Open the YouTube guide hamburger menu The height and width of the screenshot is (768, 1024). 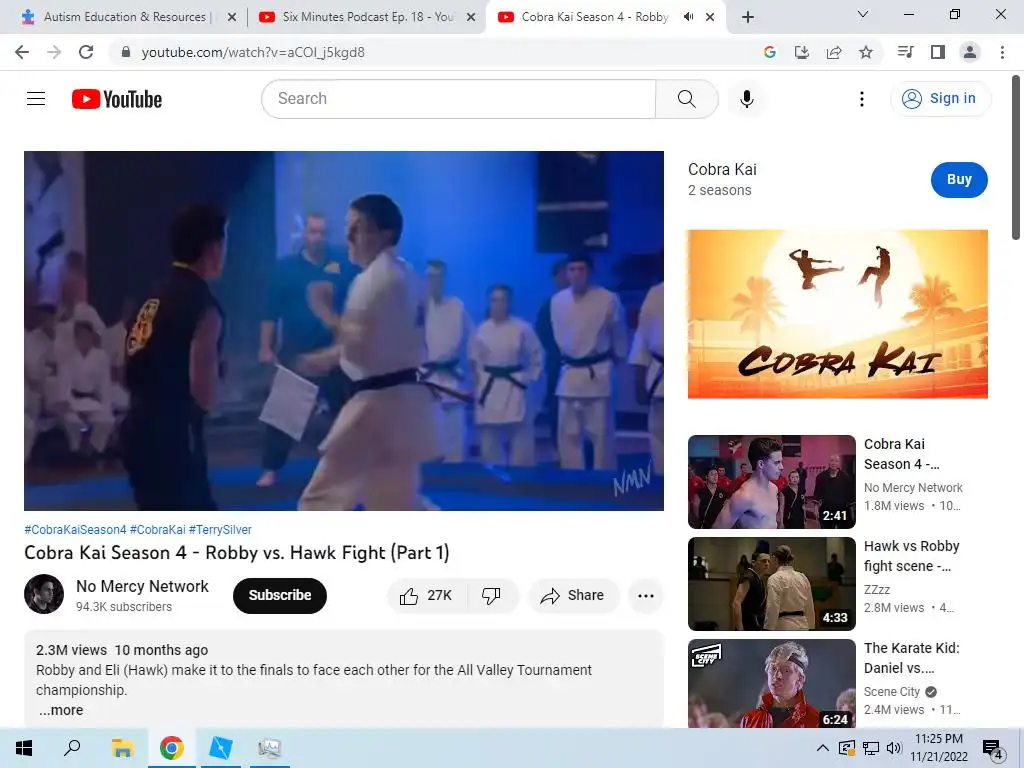(36, 99)
